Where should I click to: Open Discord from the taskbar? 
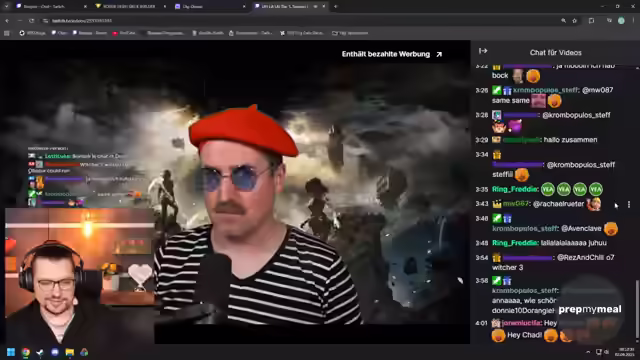tap(55, 352)
